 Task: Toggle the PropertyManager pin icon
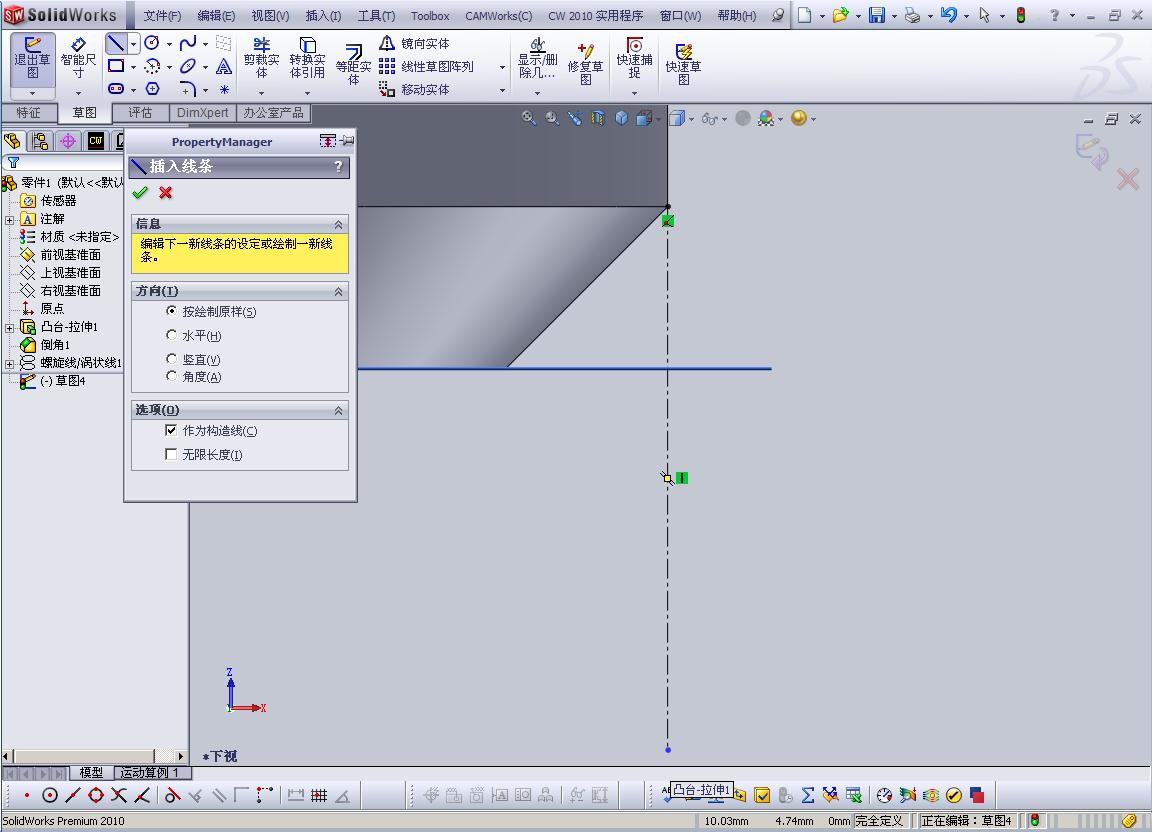[348, 140]
